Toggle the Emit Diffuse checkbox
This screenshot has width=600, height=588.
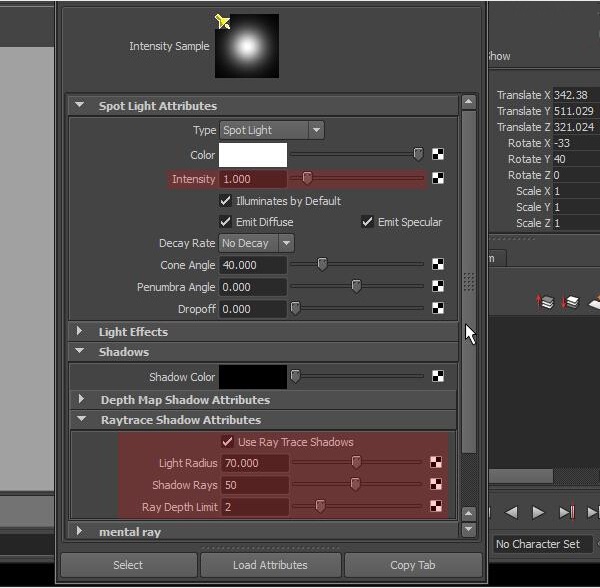click(225, 222)
